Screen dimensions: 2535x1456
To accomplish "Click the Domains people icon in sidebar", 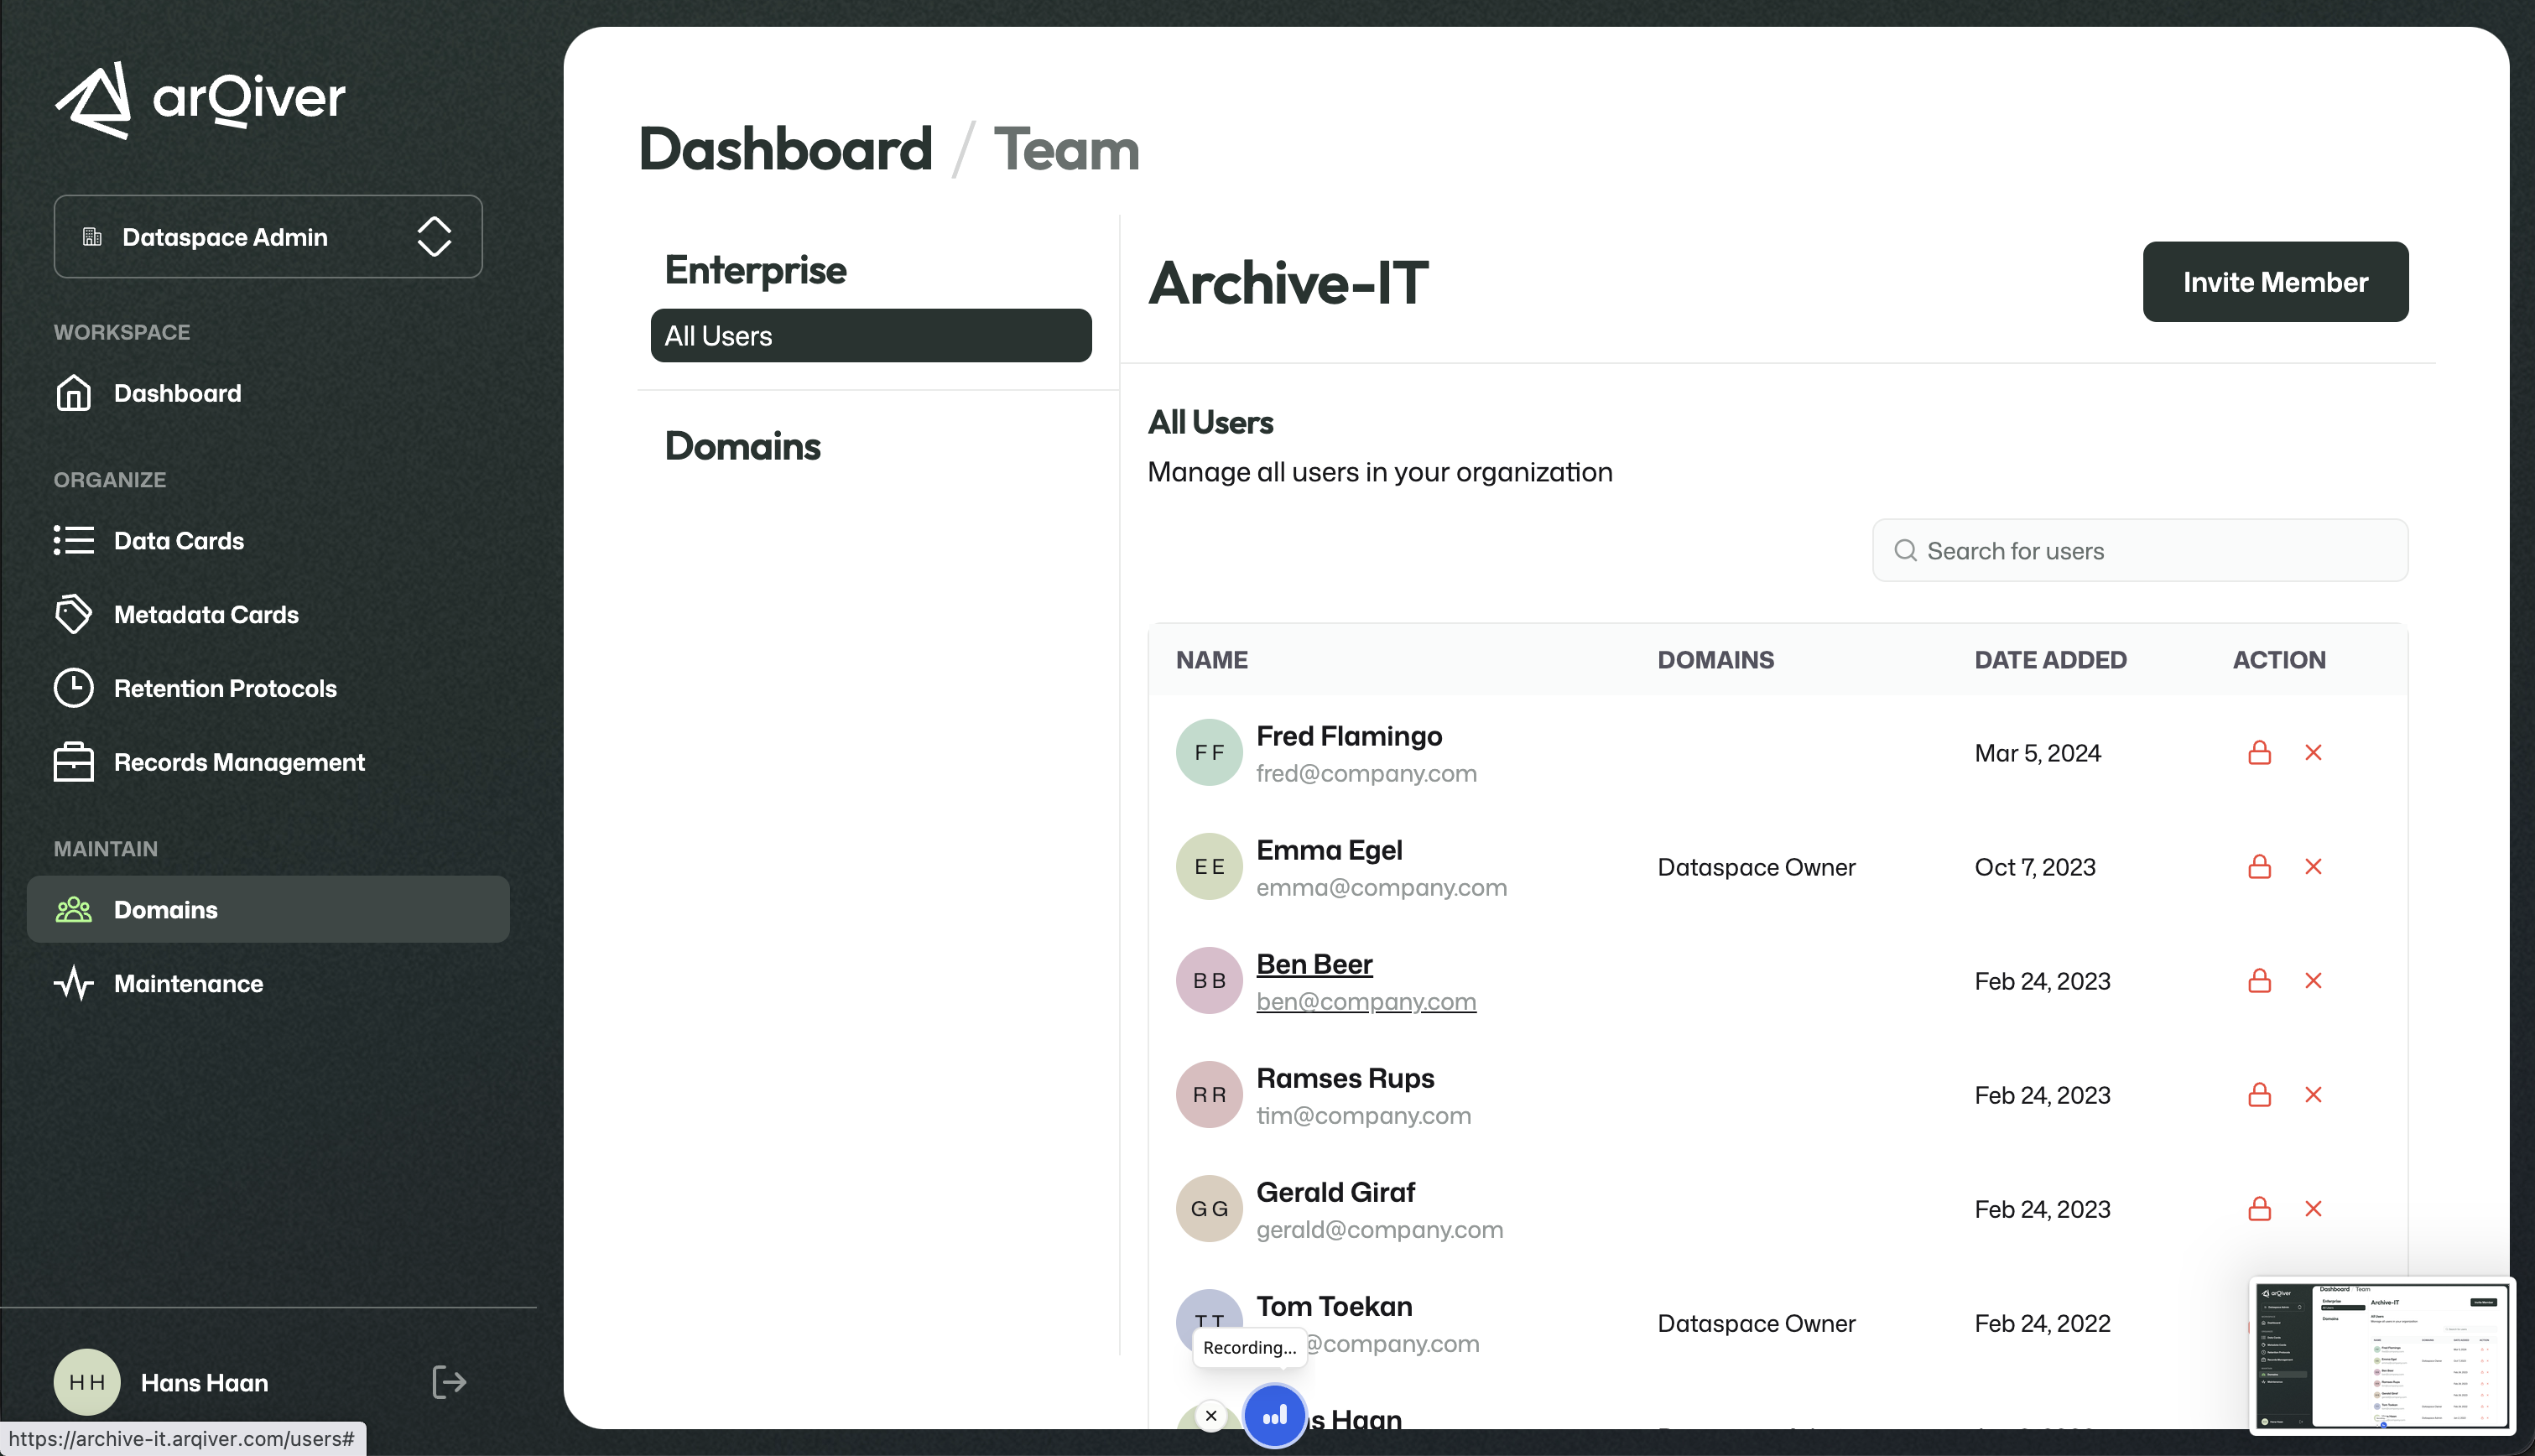I will (73, 910).
